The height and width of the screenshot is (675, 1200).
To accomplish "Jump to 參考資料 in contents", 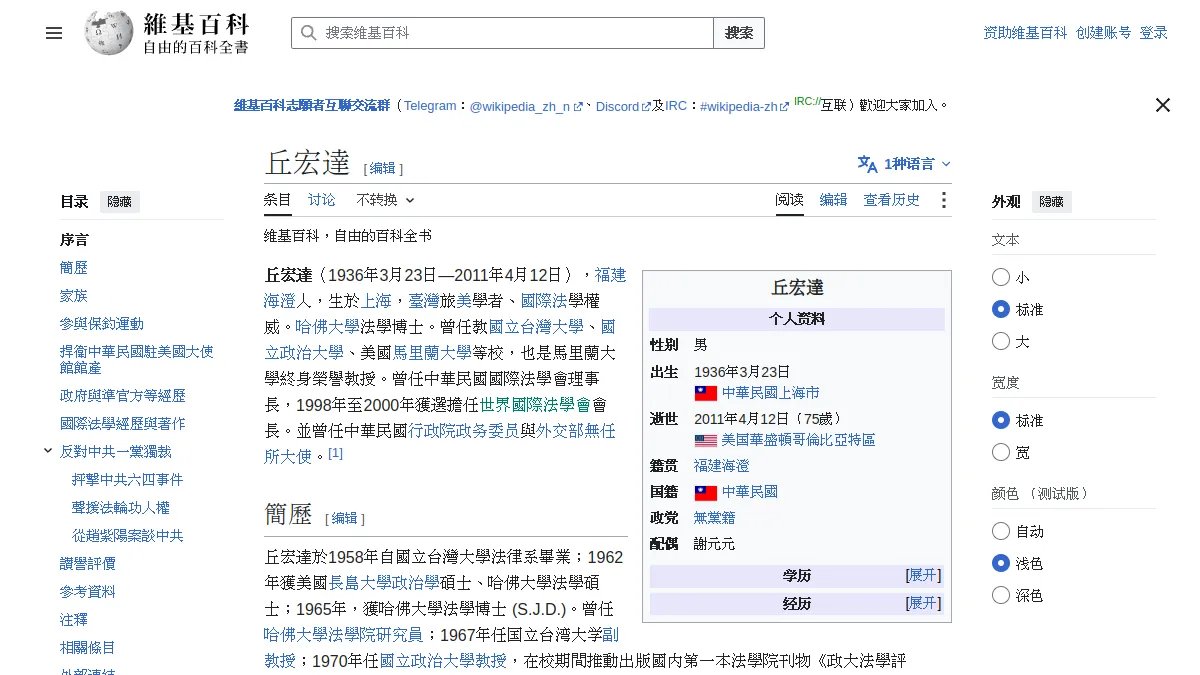I will 88,592.
